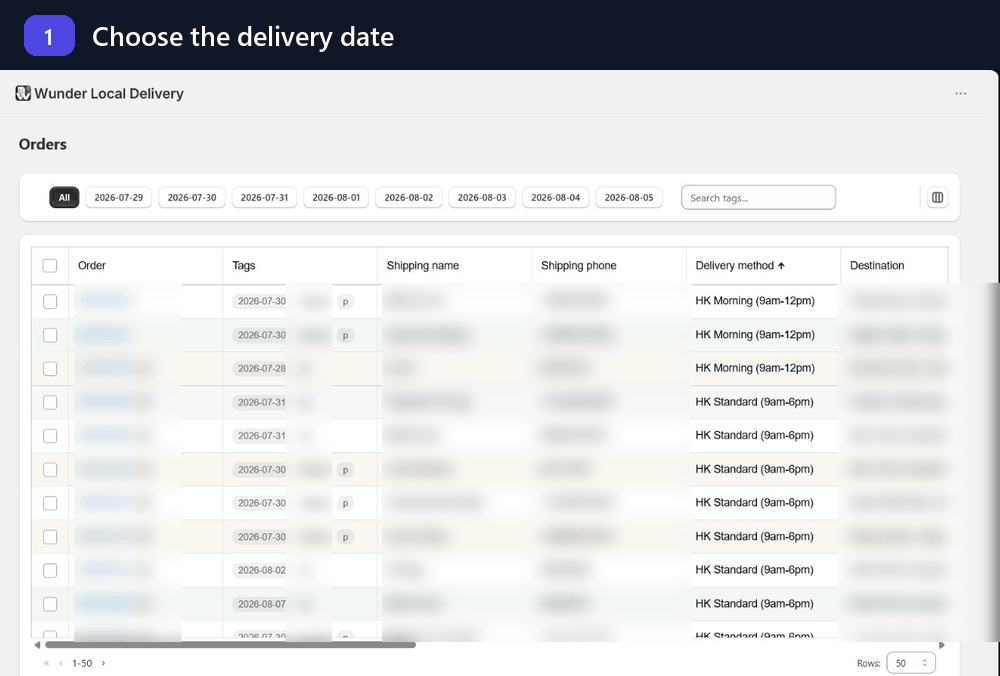Click scroll-left arrow of horizontal scrollbar
The height and width of the screenshot is (676, 1000).
(x=37, y=645)
